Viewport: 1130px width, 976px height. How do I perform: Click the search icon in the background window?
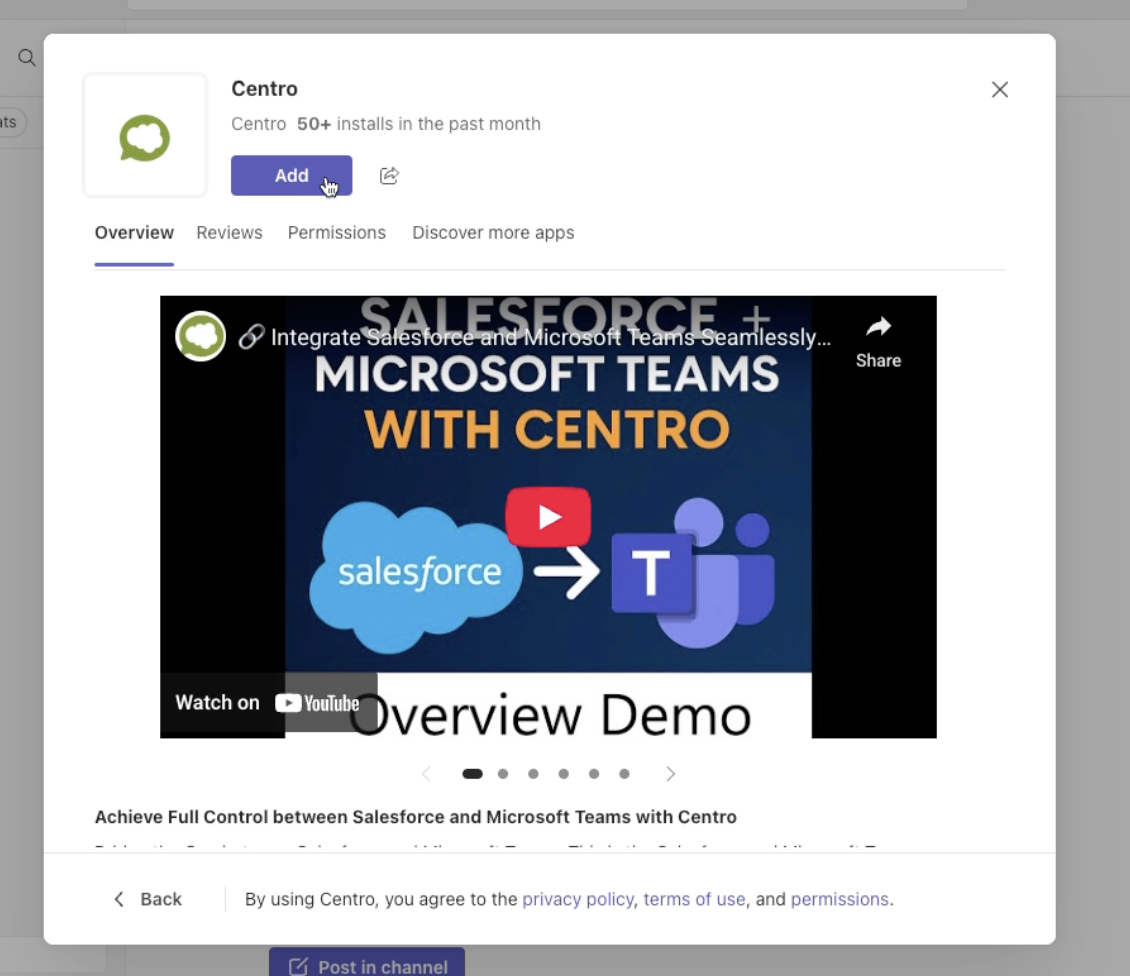coord(27,58)
